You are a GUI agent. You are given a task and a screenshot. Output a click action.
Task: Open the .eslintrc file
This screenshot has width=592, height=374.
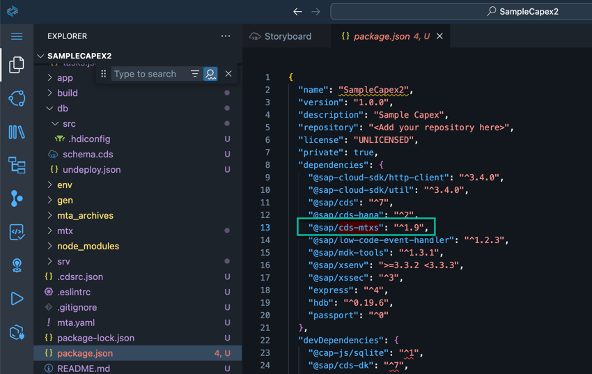pyautogui.click(x=74, y=292)
